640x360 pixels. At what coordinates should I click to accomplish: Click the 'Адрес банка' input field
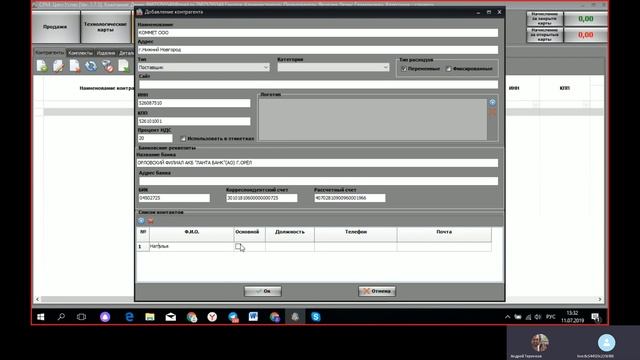pos(318,181)
